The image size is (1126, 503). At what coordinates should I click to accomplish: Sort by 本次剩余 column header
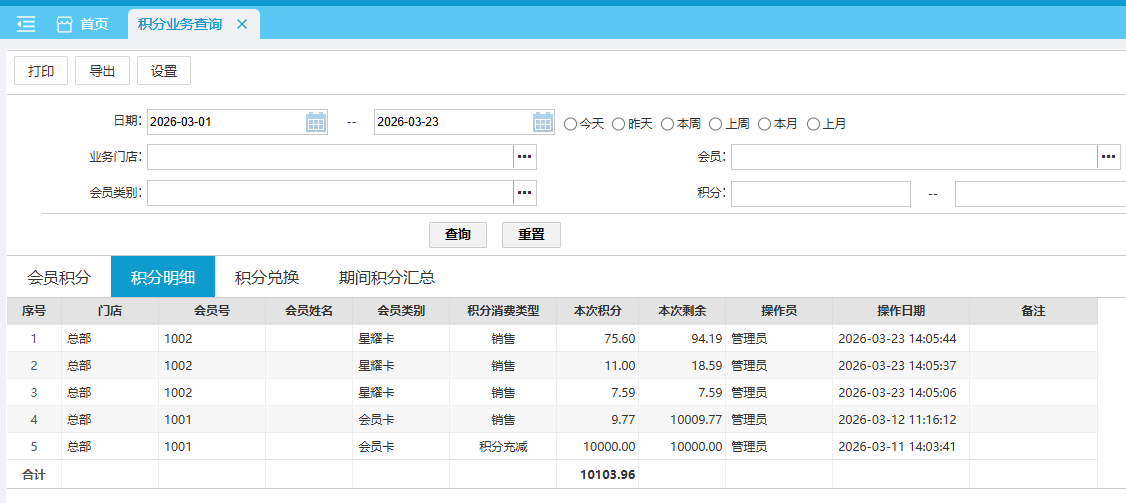682,311
